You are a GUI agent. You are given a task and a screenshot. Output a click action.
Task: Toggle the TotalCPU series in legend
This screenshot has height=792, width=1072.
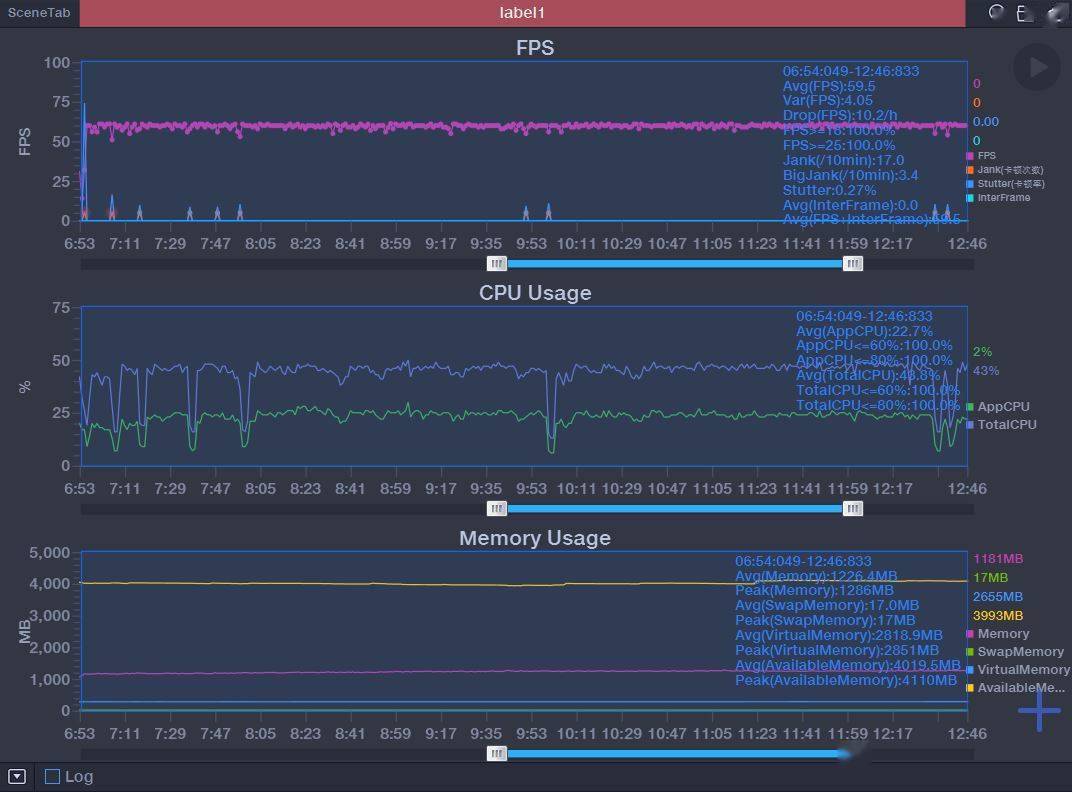[1002, 424]
